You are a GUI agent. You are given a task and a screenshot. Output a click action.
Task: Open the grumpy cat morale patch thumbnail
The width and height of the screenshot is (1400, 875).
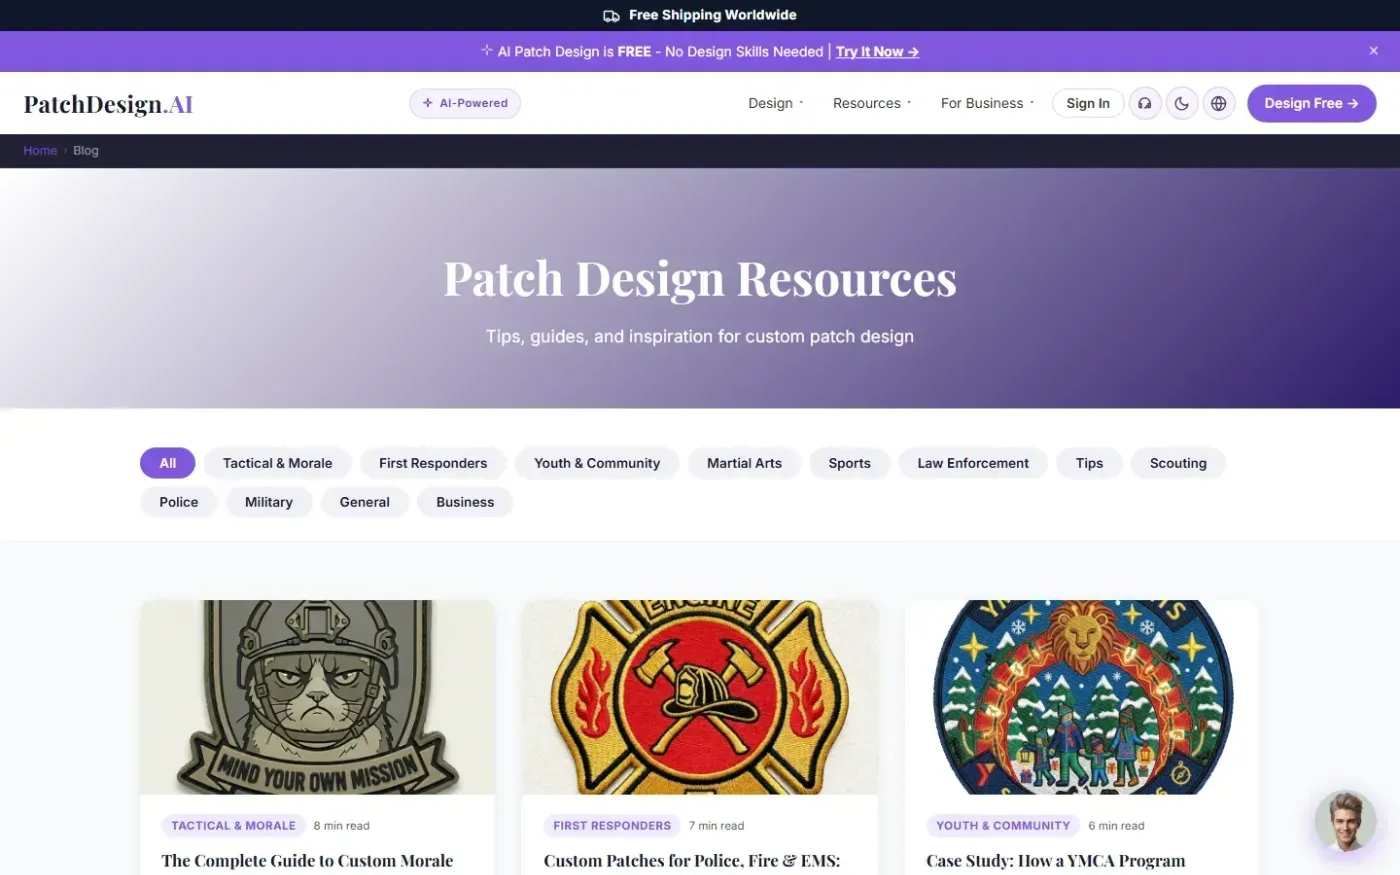point(318,697)
